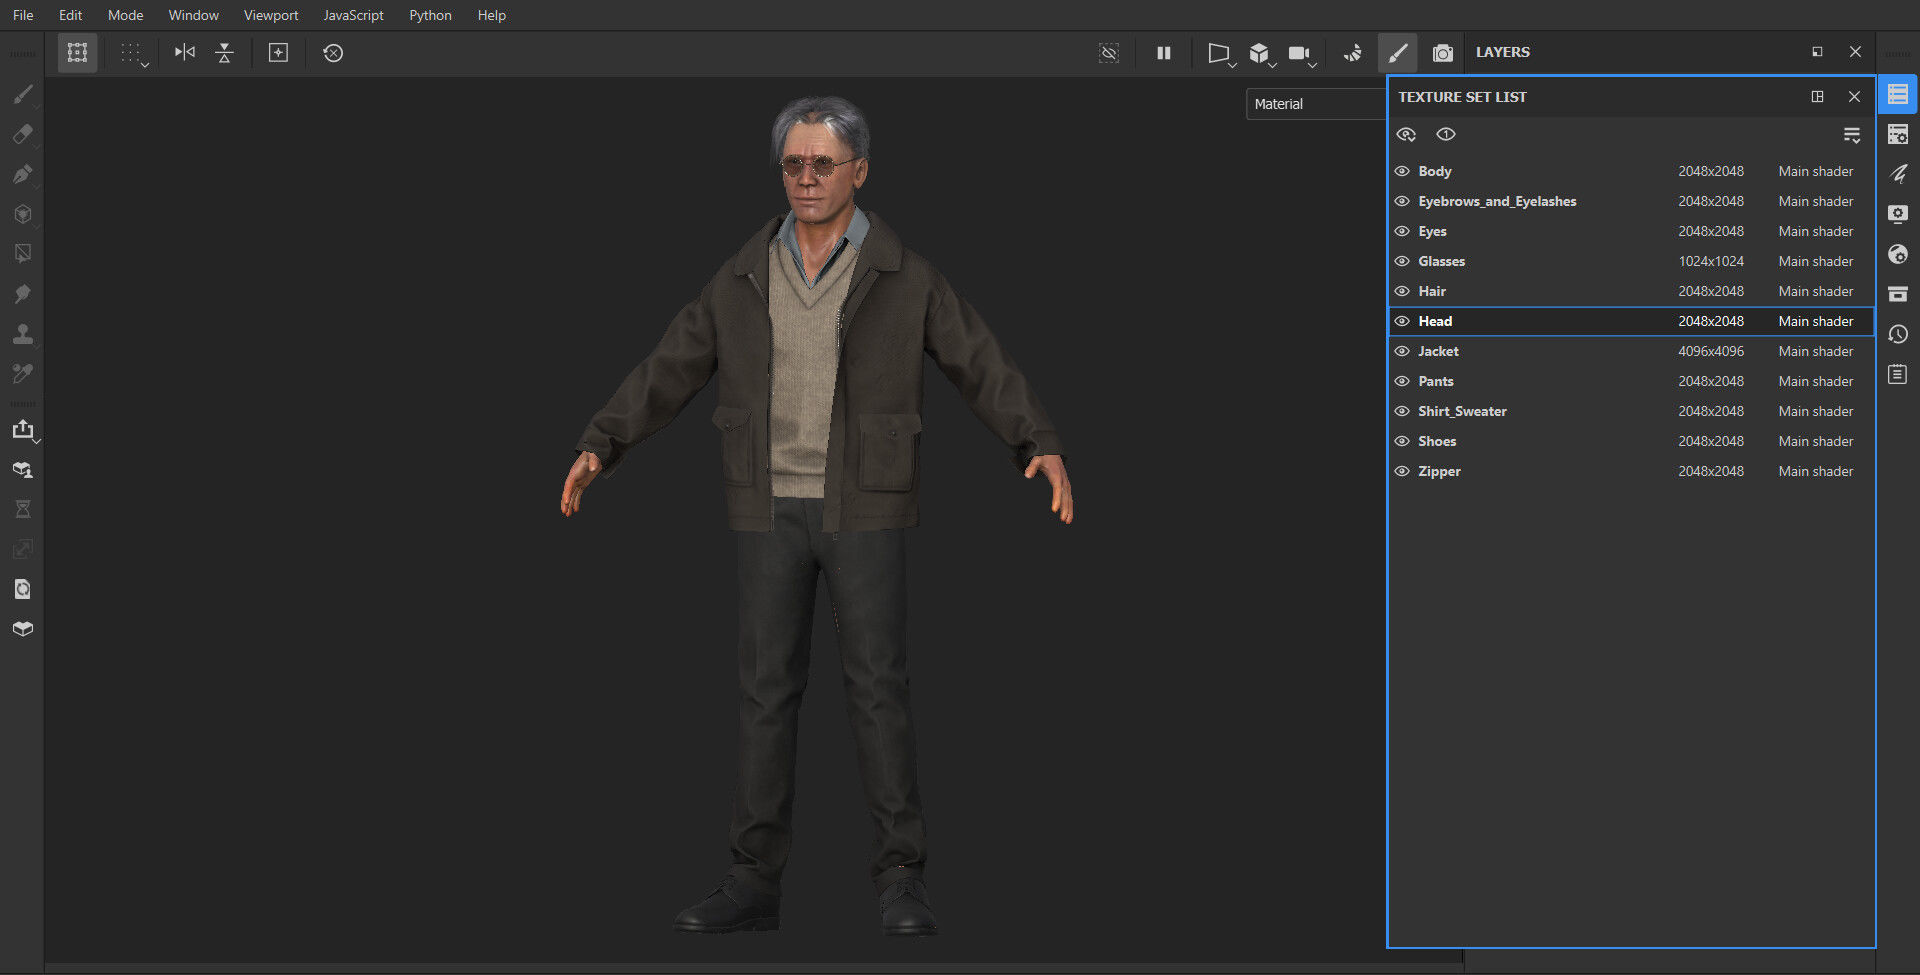Open the Edit menu

(x=70, y=15)
